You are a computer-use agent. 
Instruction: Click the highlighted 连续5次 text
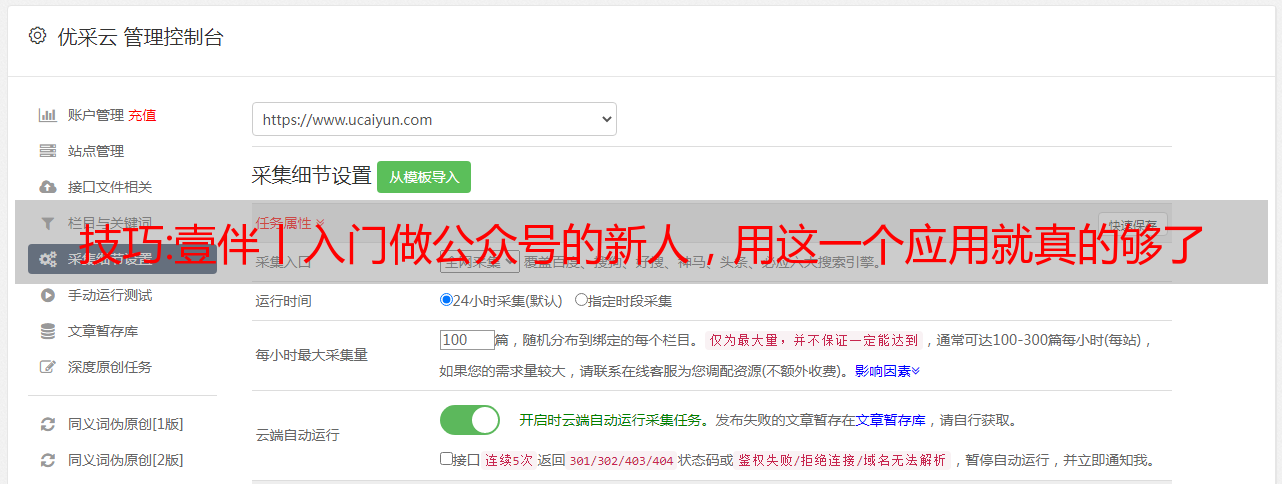coord(508,460)
